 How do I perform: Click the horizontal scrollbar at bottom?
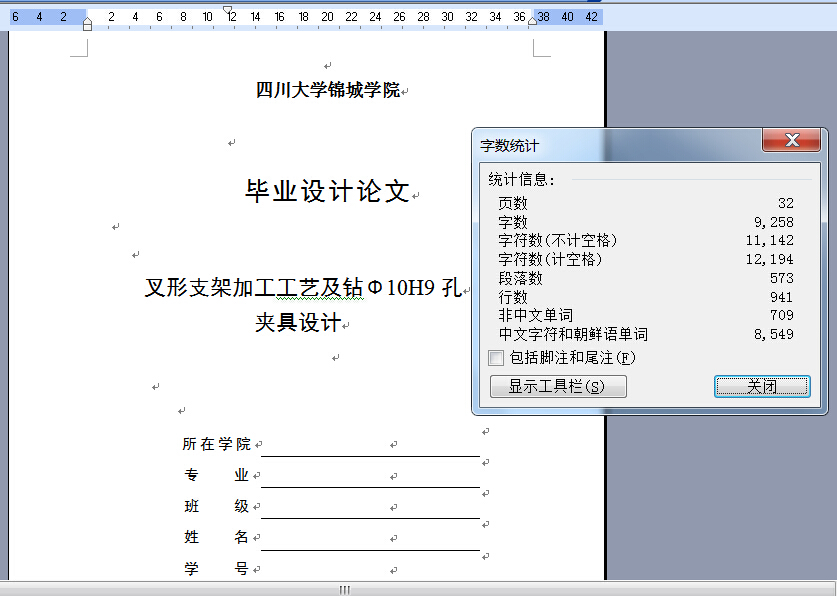point(345,590)
